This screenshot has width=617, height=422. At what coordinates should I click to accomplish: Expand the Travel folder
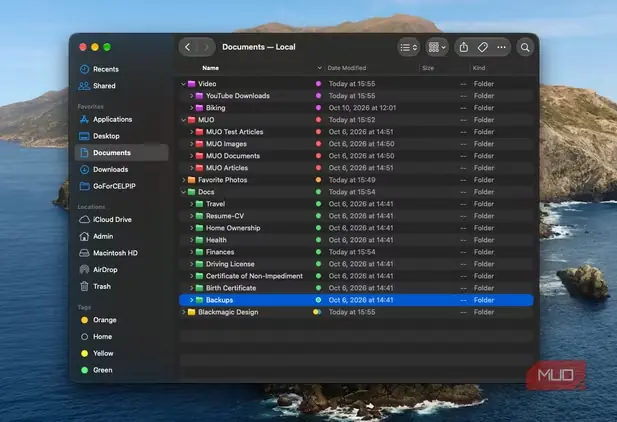point(191,204)
